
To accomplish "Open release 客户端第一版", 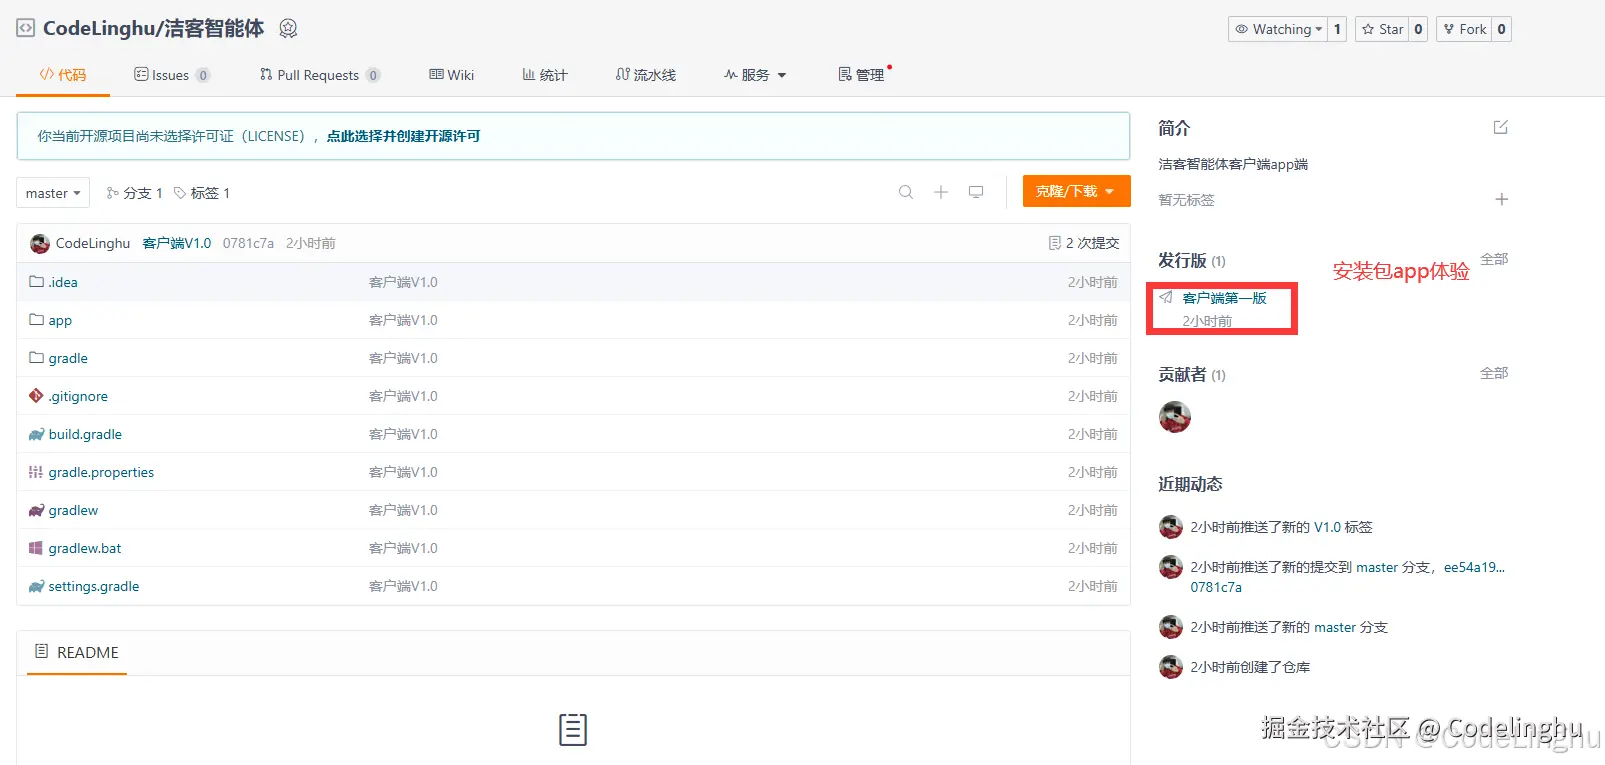I will [1224, 298].
